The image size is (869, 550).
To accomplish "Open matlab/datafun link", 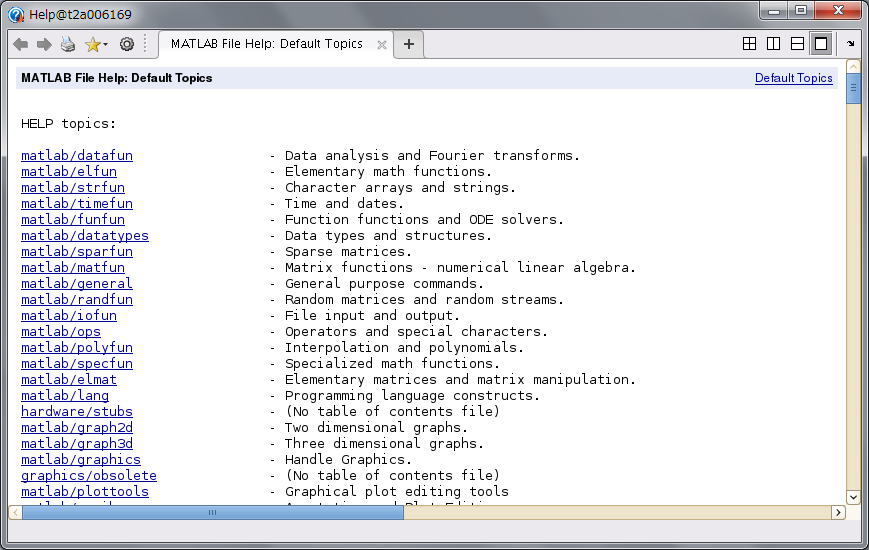I will [77, 156].
